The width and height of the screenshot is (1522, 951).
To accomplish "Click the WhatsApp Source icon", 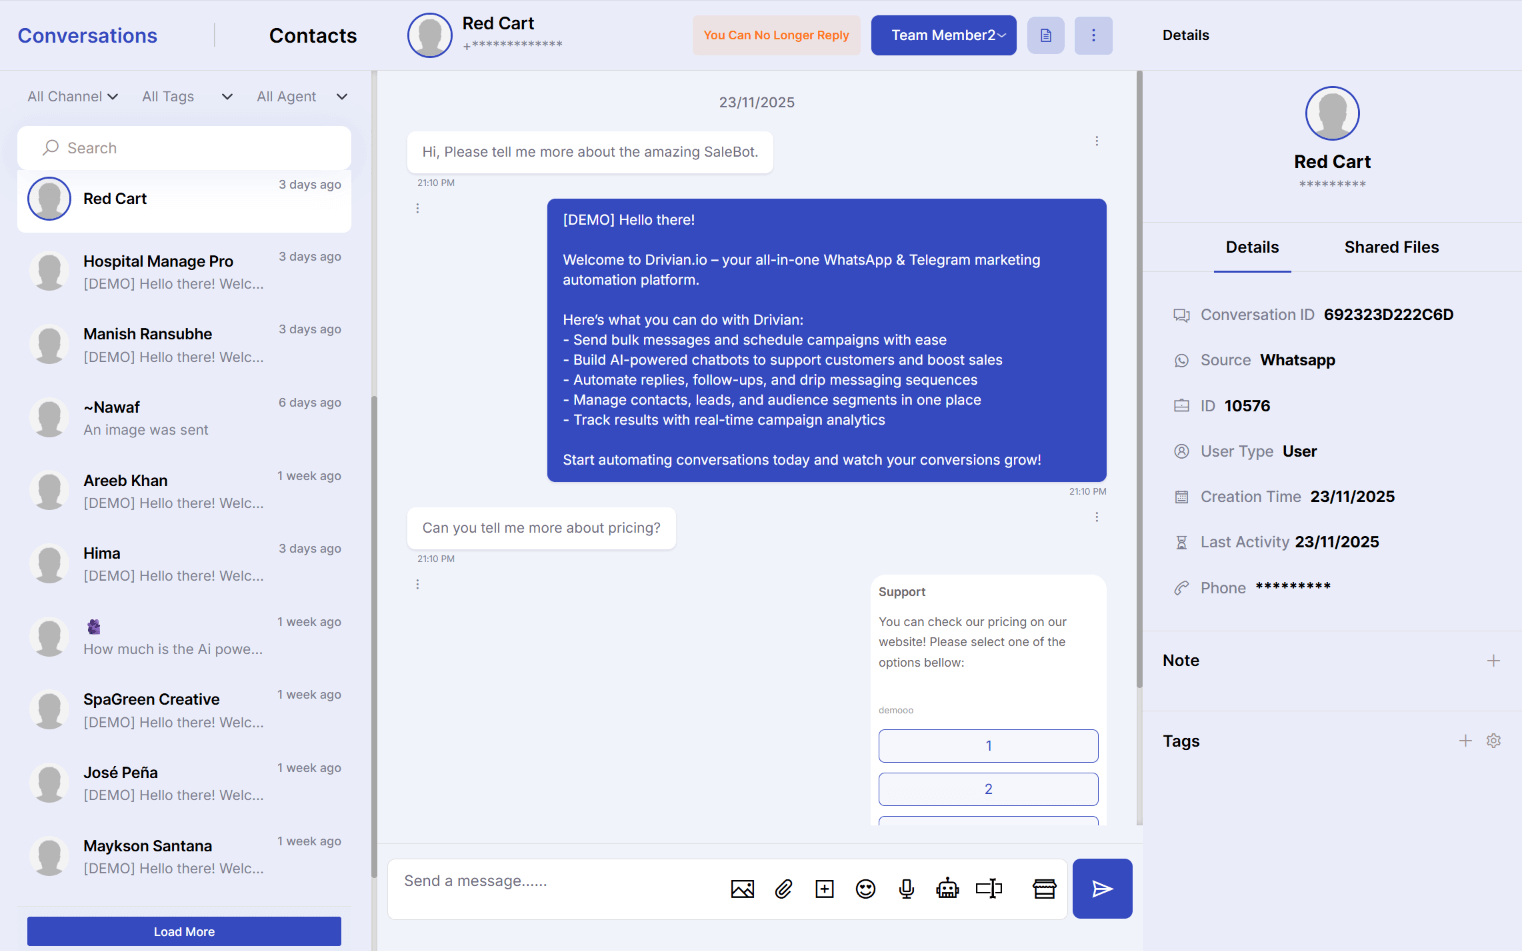I will tap(1181, 361).
